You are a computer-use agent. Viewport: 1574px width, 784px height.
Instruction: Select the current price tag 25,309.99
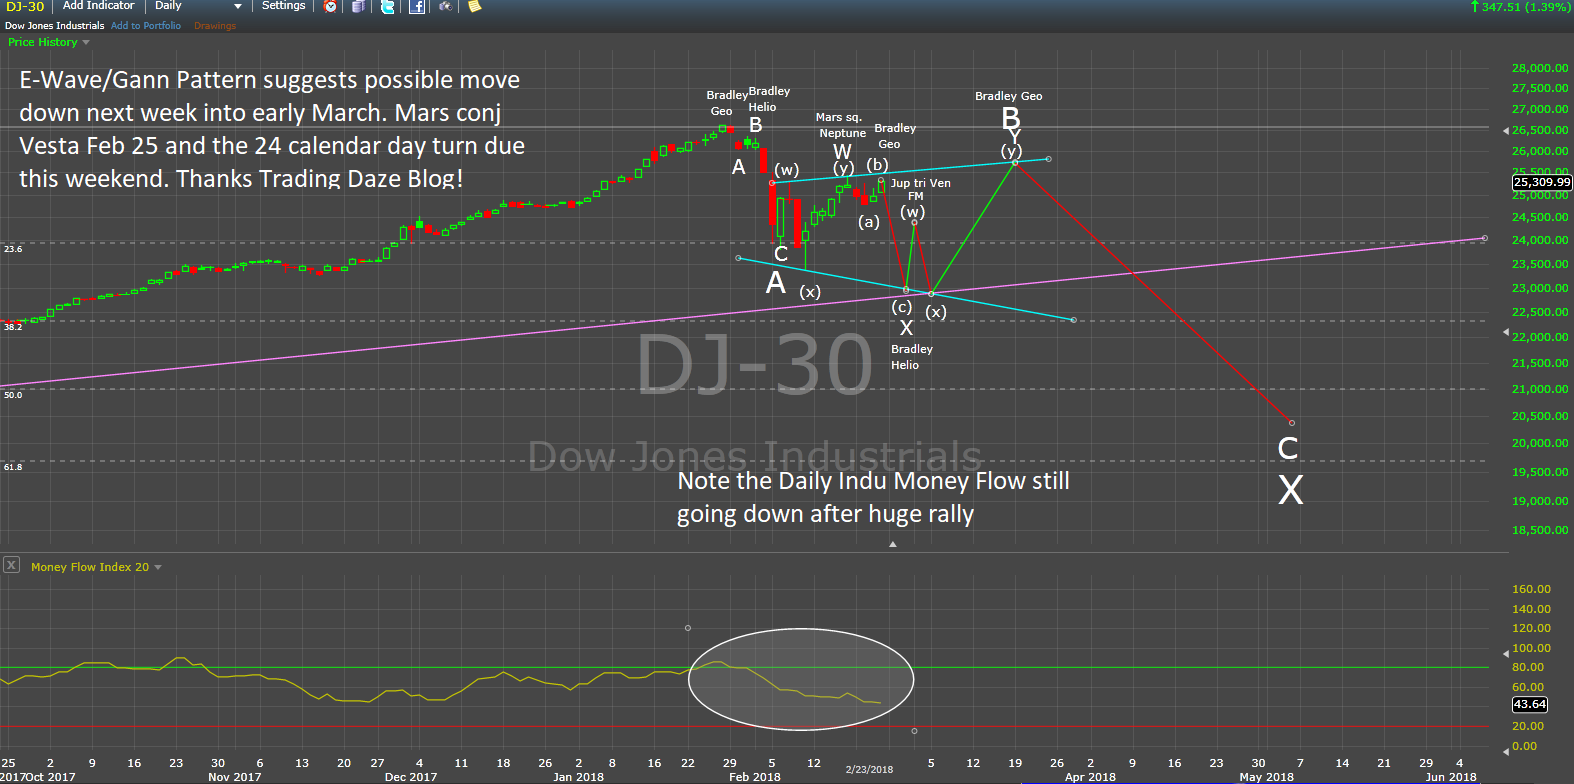point(1542,182)
